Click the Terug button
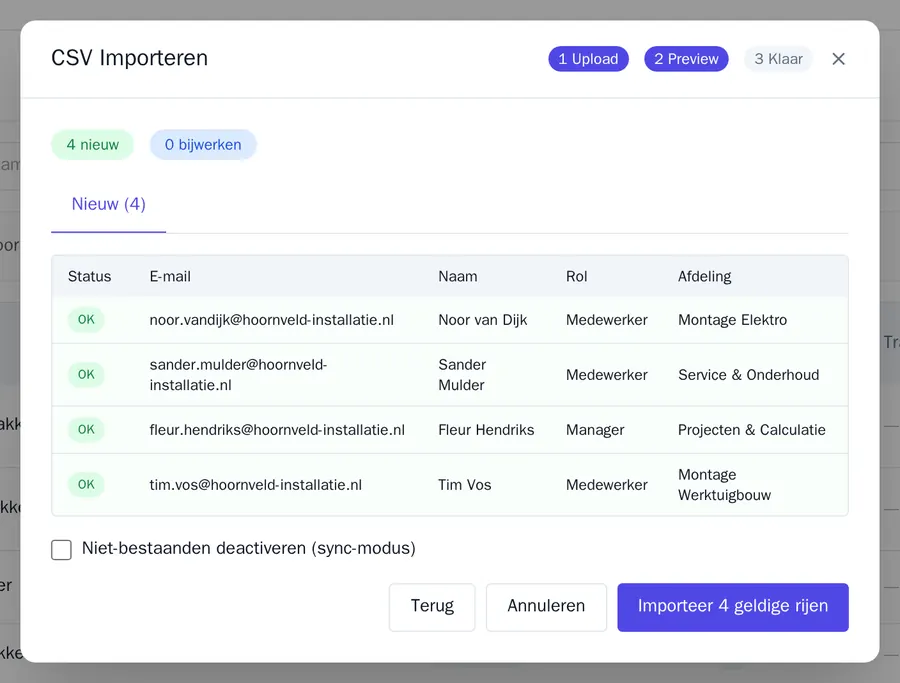This screenshot has width=900, height=683. 432,607
